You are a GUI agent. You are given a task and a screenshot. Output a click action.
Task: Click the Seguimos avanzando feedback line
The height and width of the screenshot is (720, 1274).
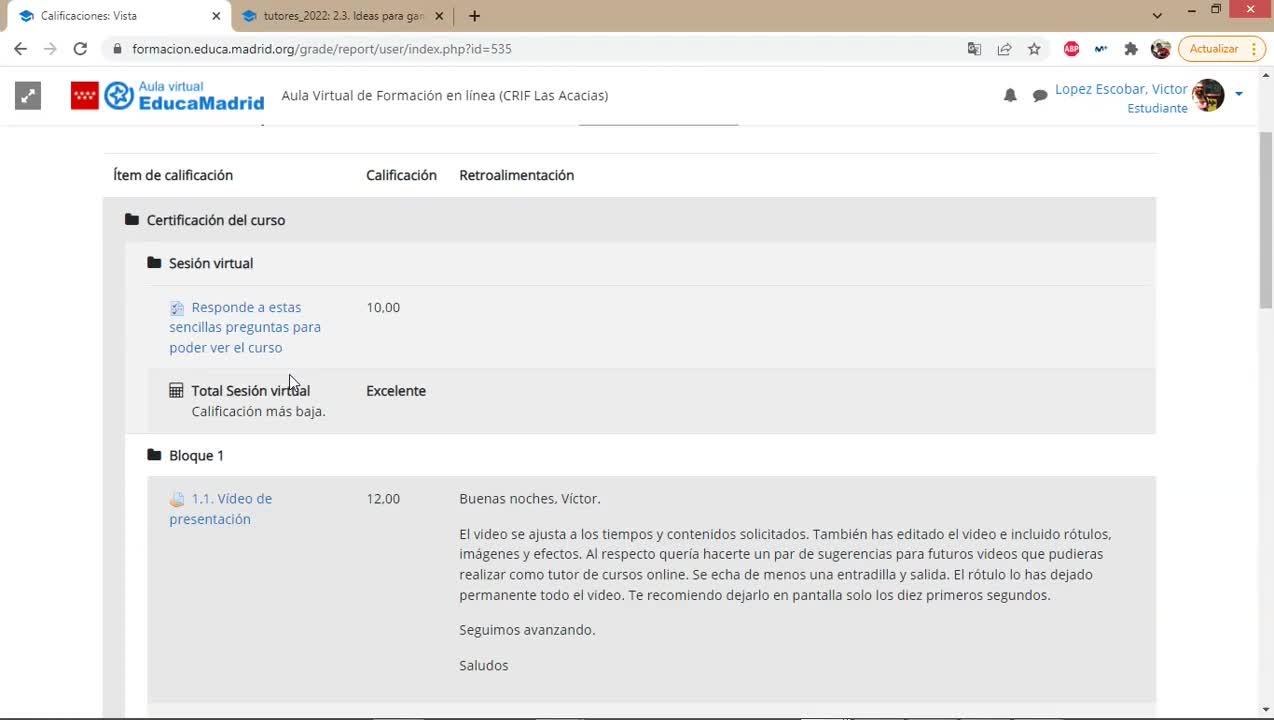527,630
